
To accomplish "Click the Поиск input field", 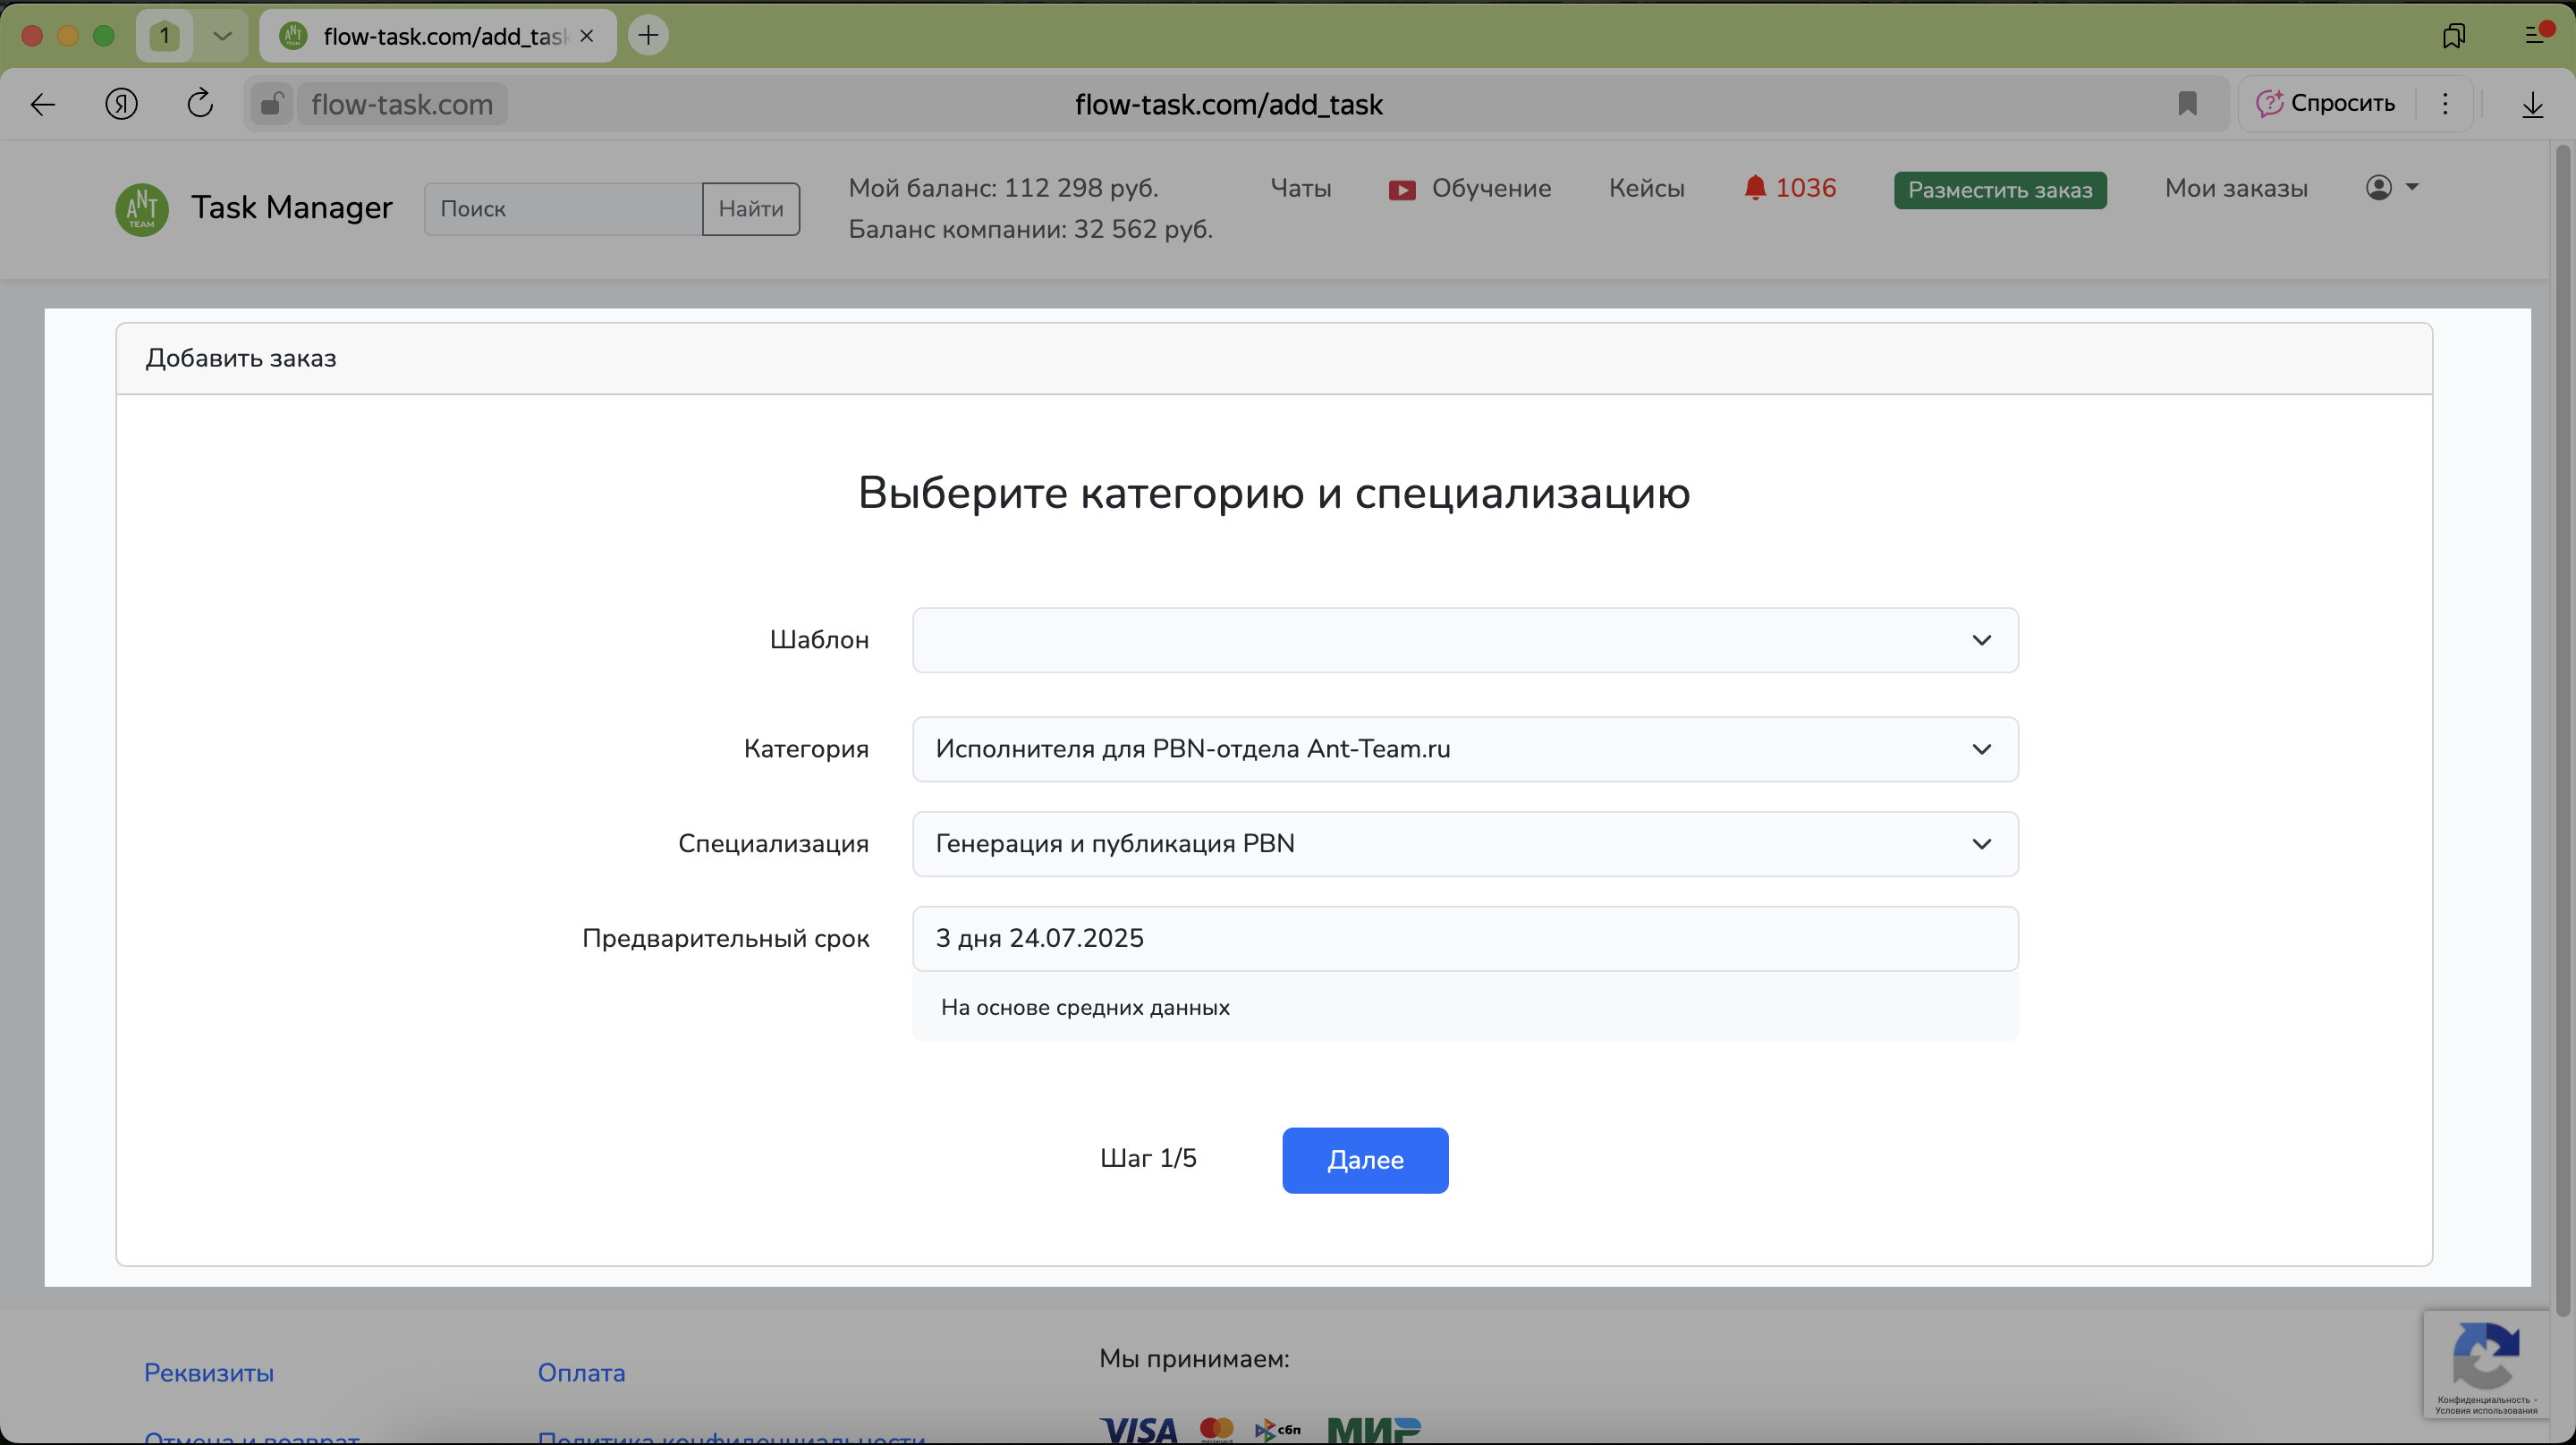I will (x=563, y=209).
